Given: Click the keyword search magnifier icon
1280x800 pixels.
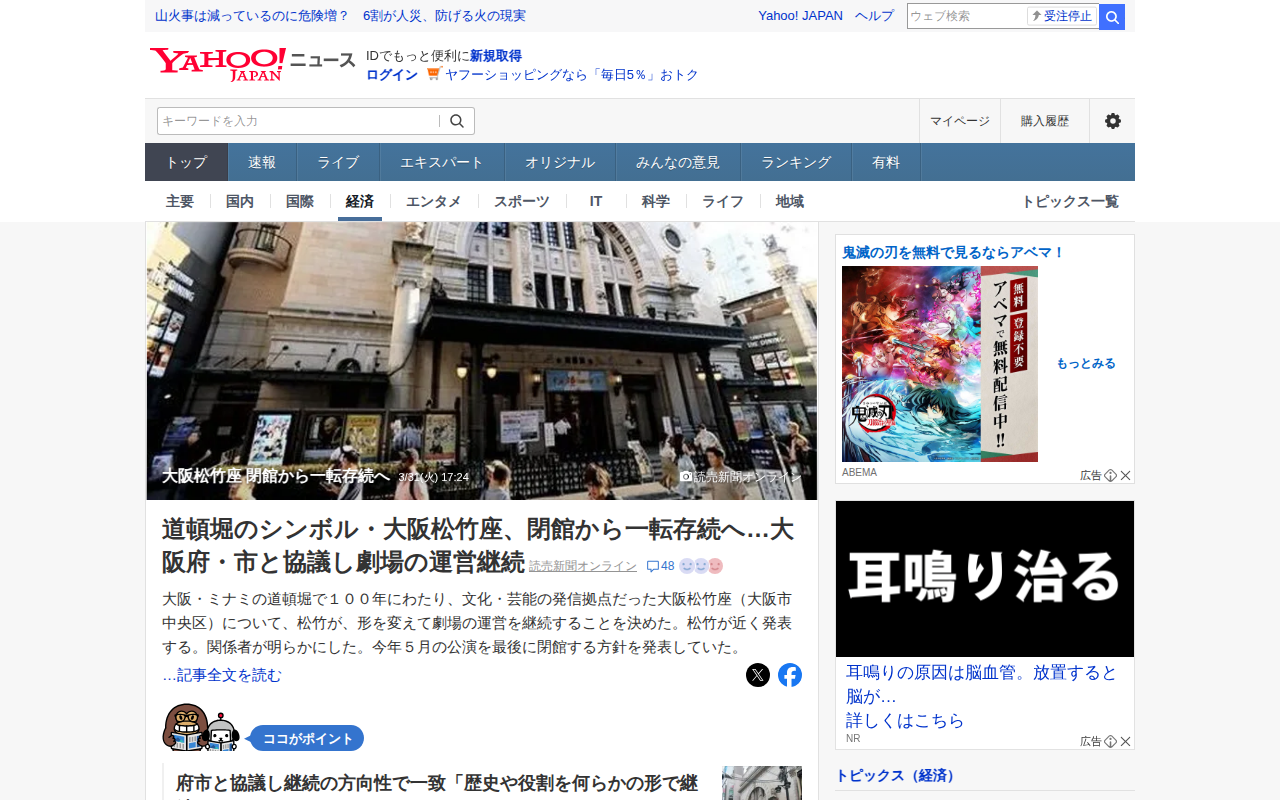Looking at the screenshot, I should (457, 121).
